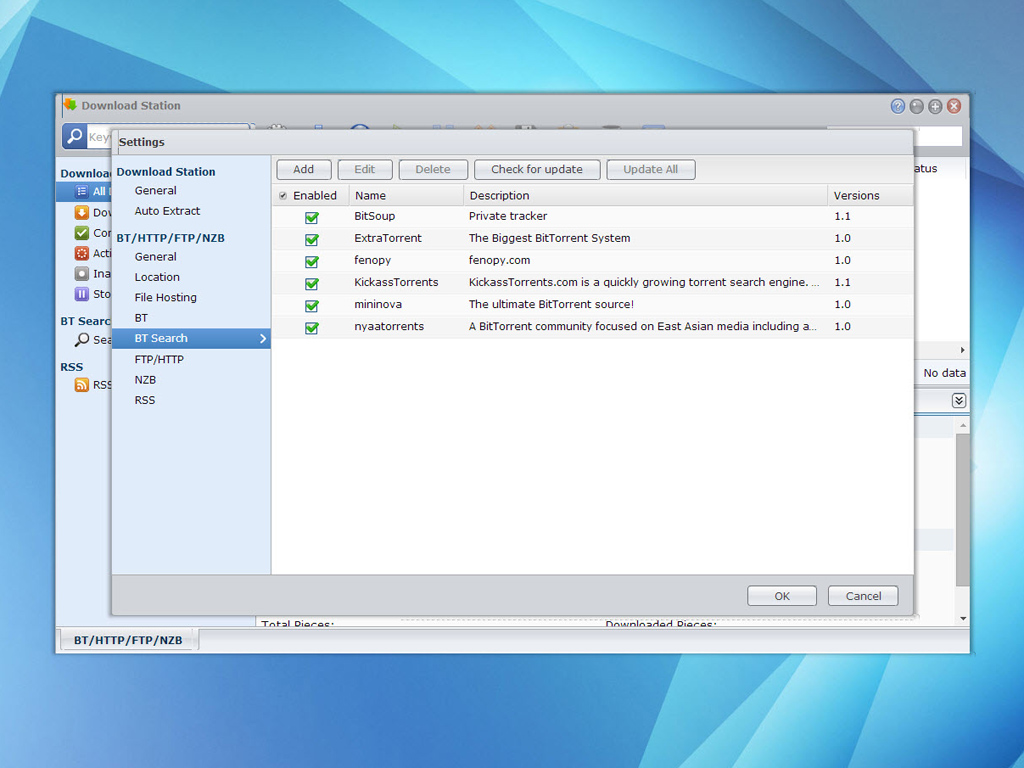Click 'The ultimate BitTorrent source!' description

pyautogui.click(x=551, y=304)
